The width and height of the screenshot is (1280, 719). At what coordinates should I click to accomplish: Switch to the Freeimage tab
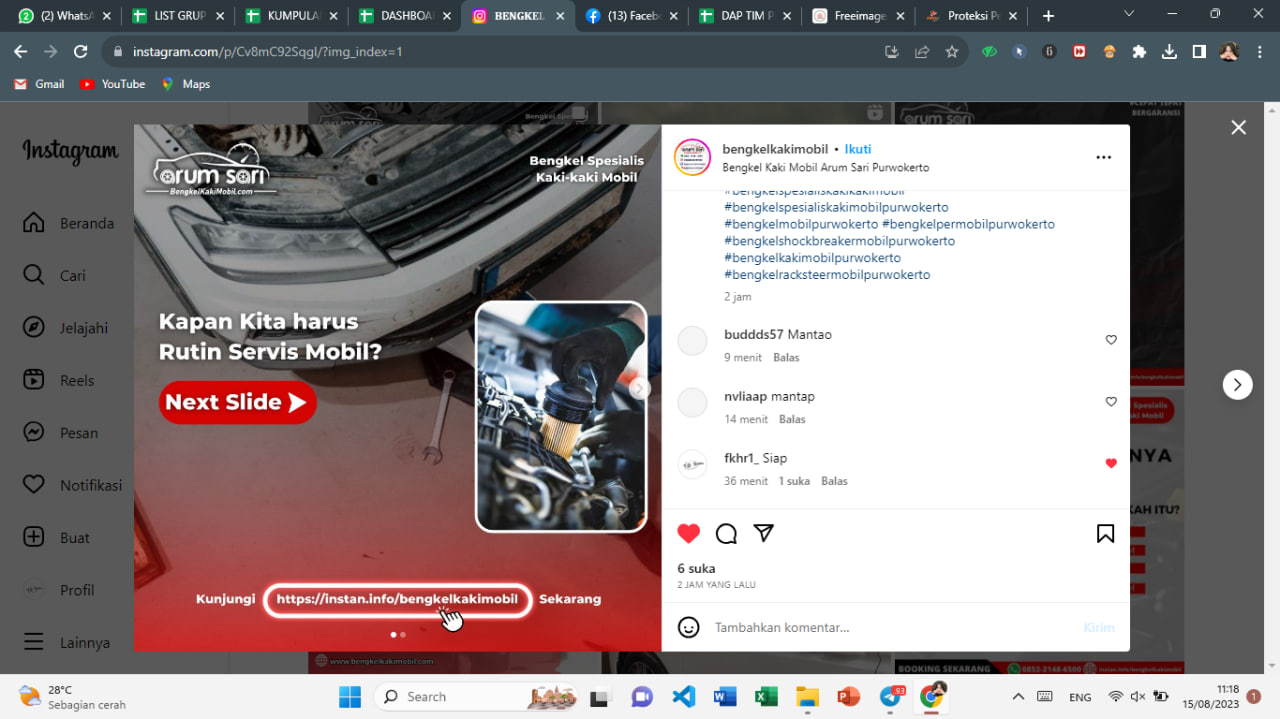point(860,16)
